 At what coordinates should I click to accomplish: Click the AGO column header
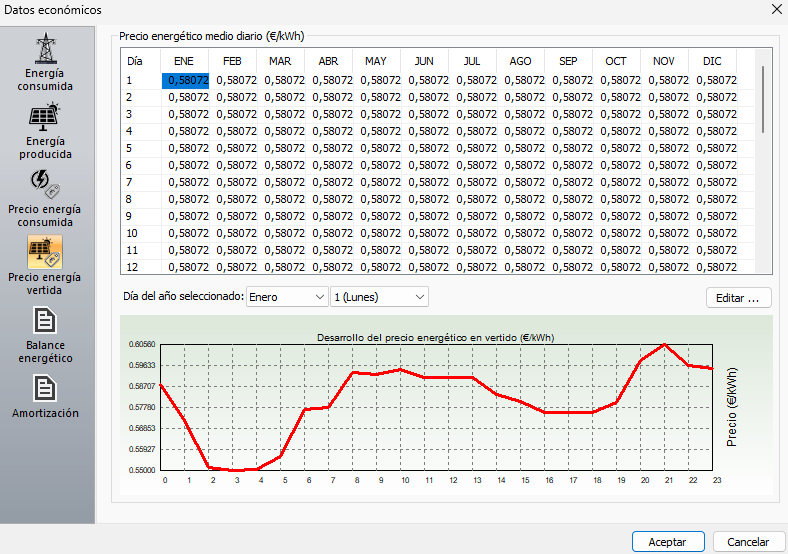click(x=520, y=61)
